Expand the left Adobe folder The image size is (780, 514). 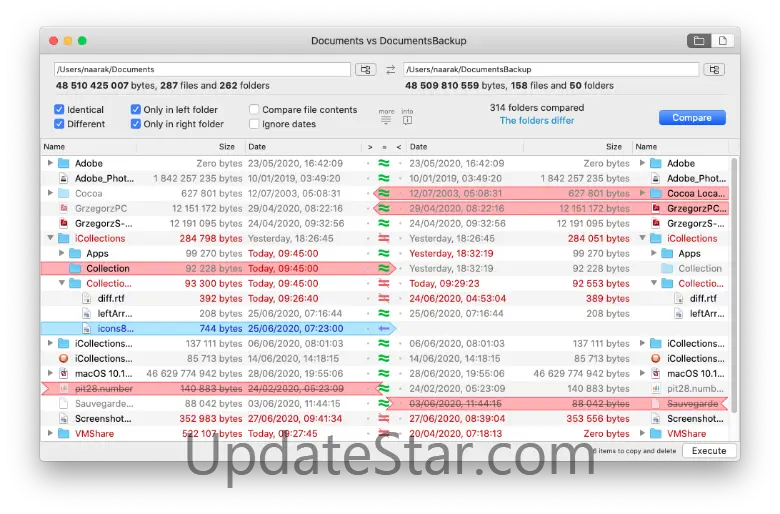pyautogui.click(x=50, y=163)
